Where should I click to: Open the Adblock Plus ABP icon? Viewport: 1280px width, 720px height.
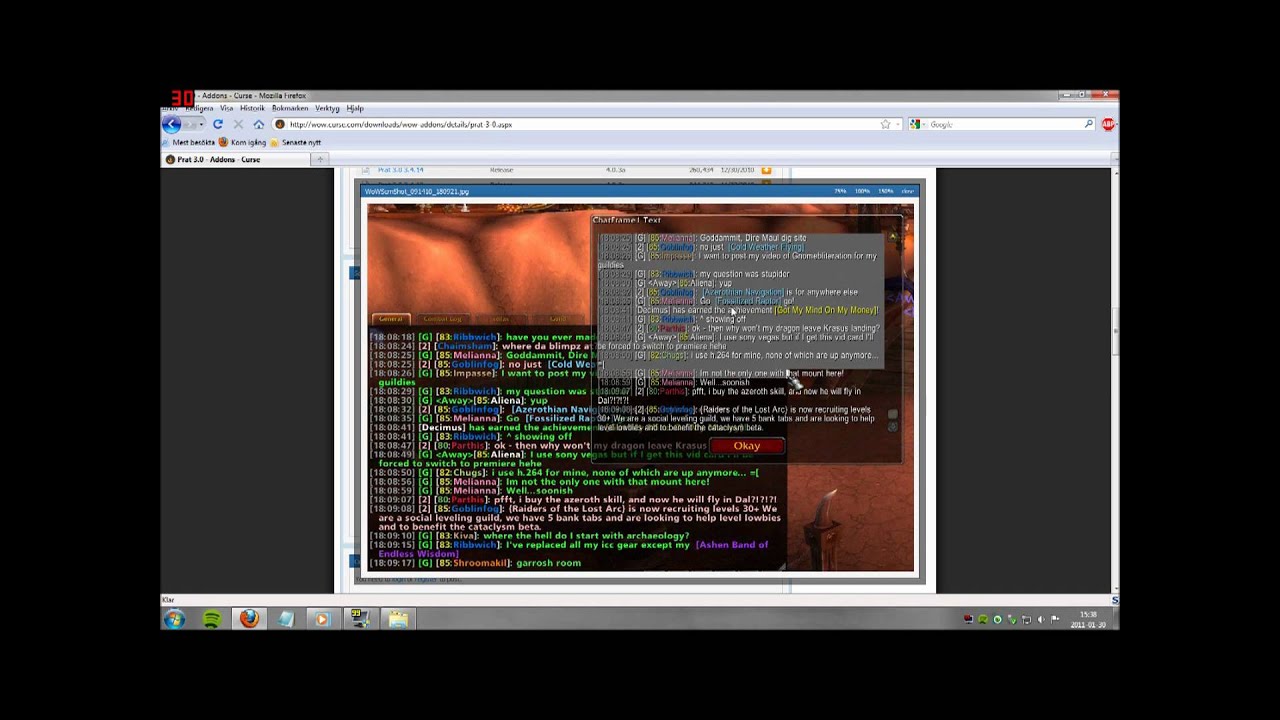tap(1108, 124)
